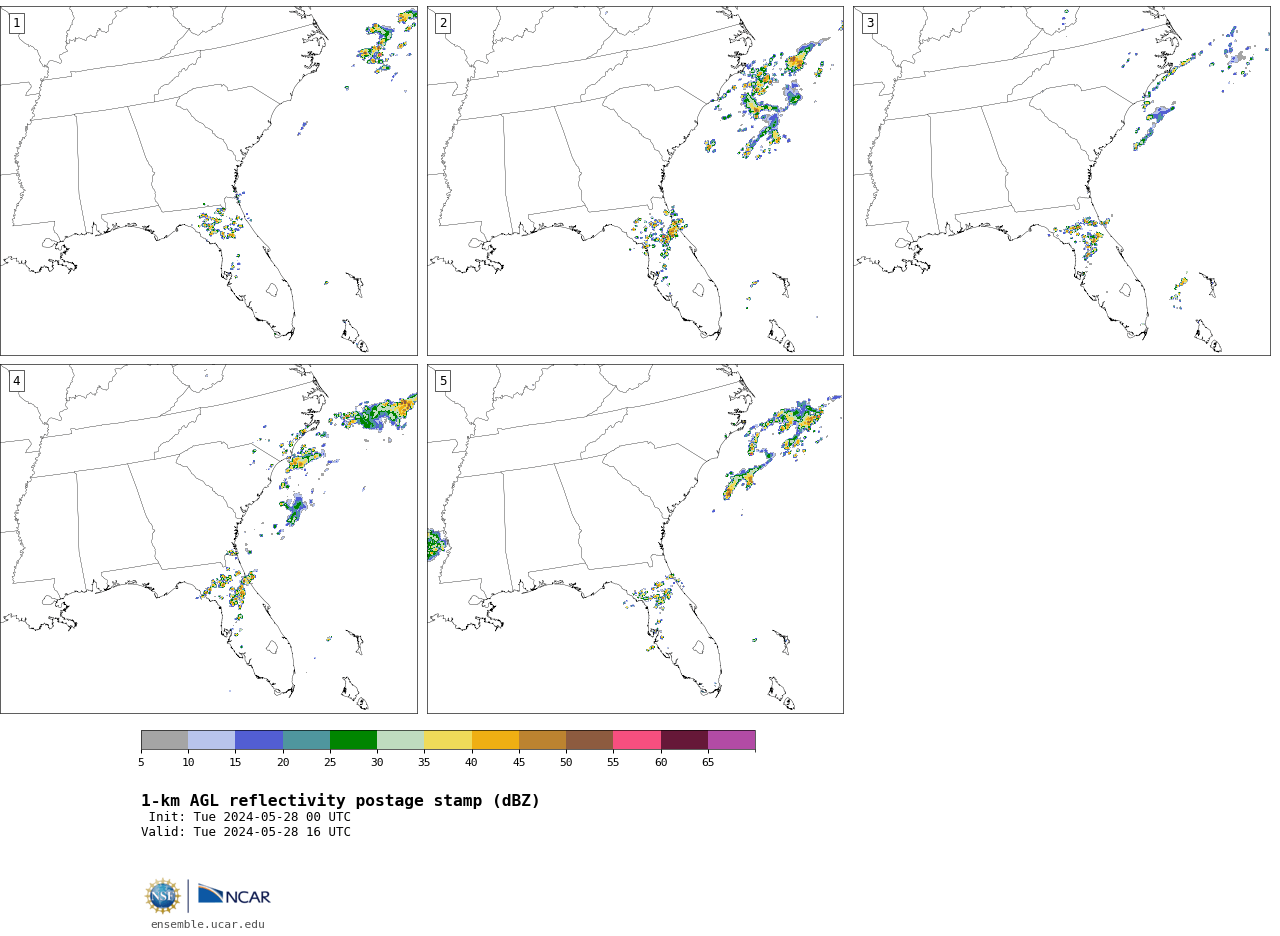Open postage stamp map panel 3
The height and width of the screenshot is (936, 1280).
[x=1061, y=181]
